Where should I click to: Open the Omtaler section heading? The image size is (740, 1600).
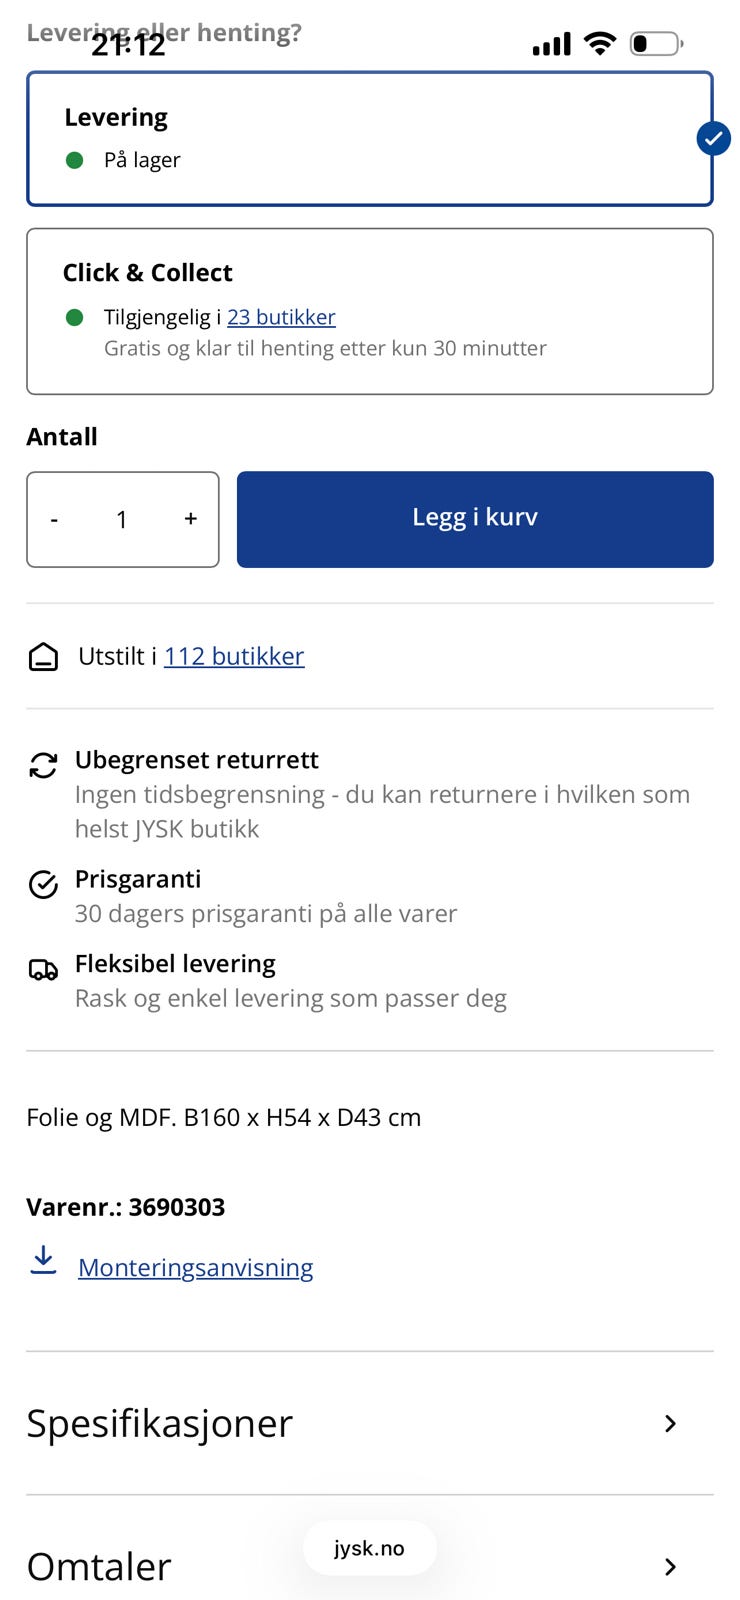[99, 1566]
